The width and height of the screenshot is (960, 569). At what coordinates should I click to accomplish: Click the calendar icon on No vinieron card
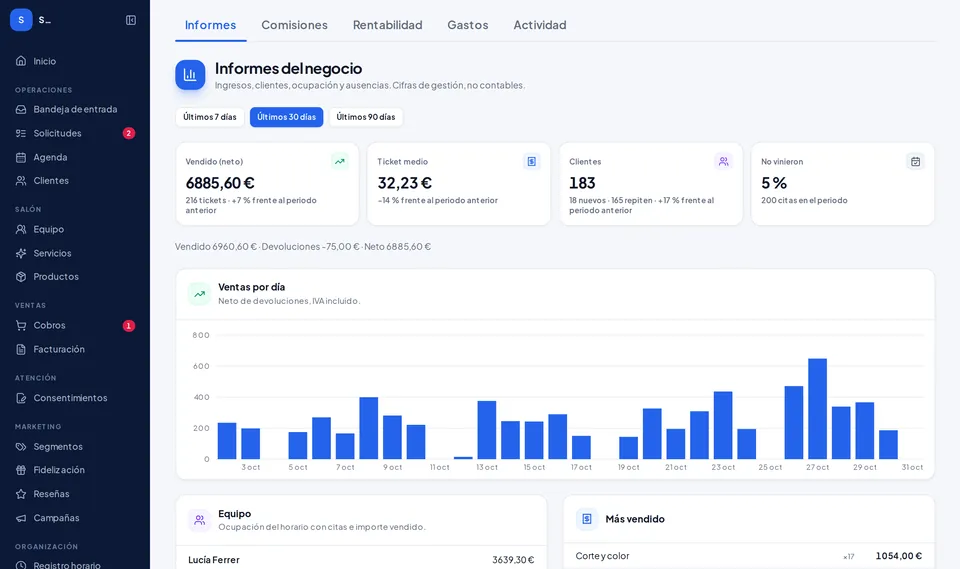pyautogui.click(x=915, y=162)
